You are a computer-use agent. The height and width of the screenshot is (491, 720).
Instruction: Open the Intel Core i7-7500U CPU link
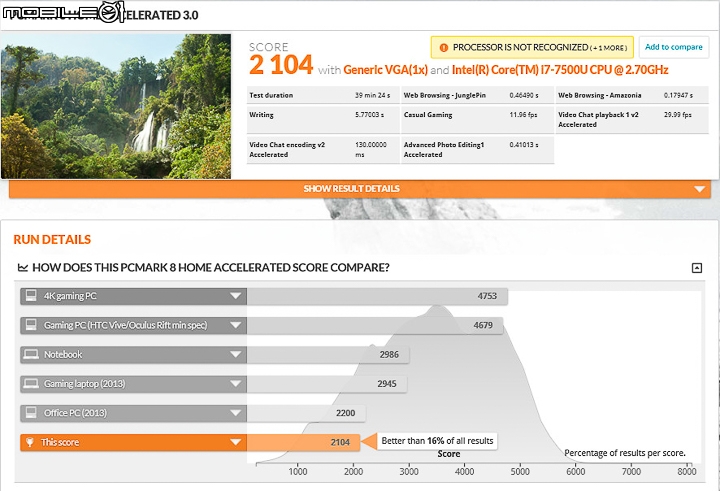[x=560, y=70]
